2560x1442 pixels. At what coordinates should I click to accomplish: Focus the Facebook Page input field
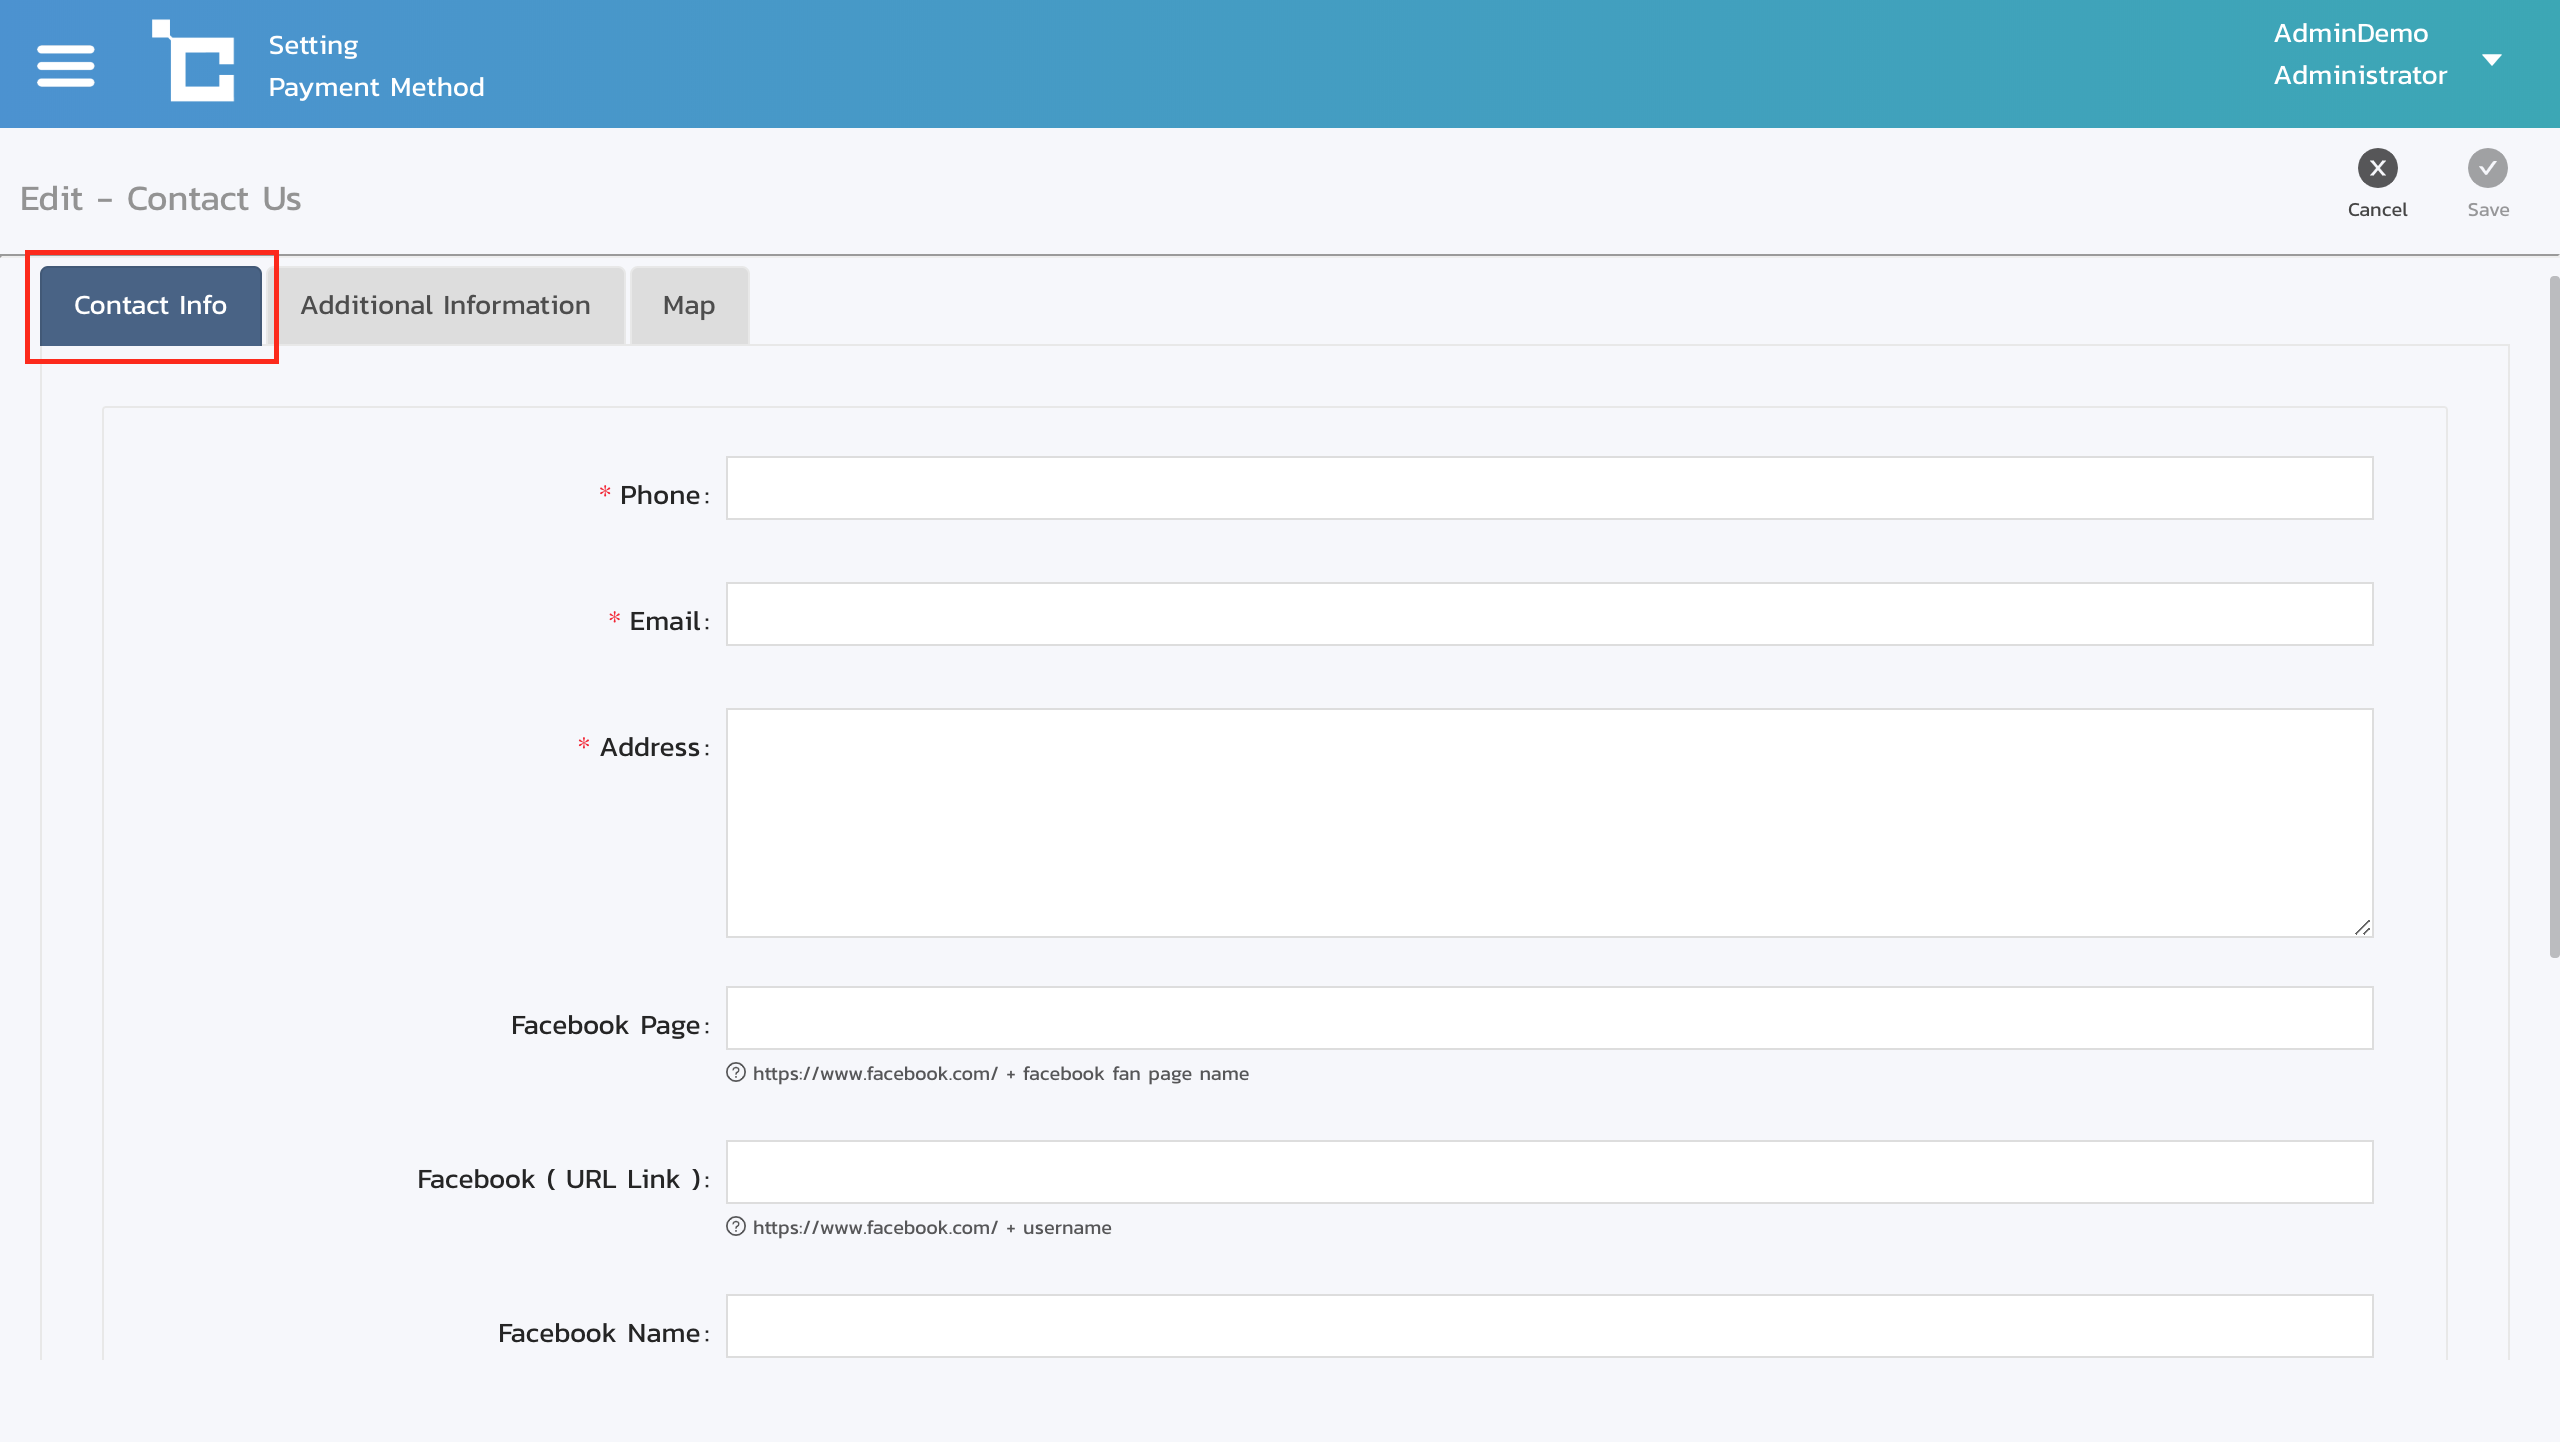pos(1548,1018)
